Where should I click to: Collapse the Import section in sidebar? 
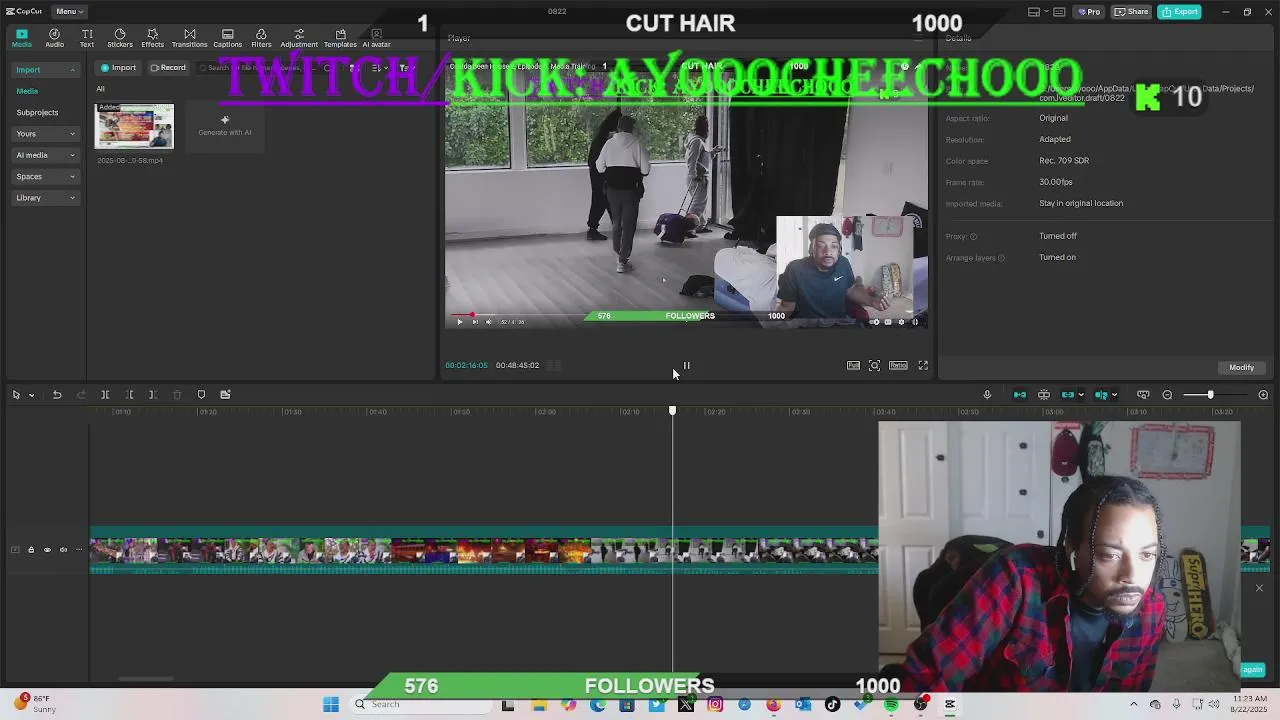click(x=45, y=70)
